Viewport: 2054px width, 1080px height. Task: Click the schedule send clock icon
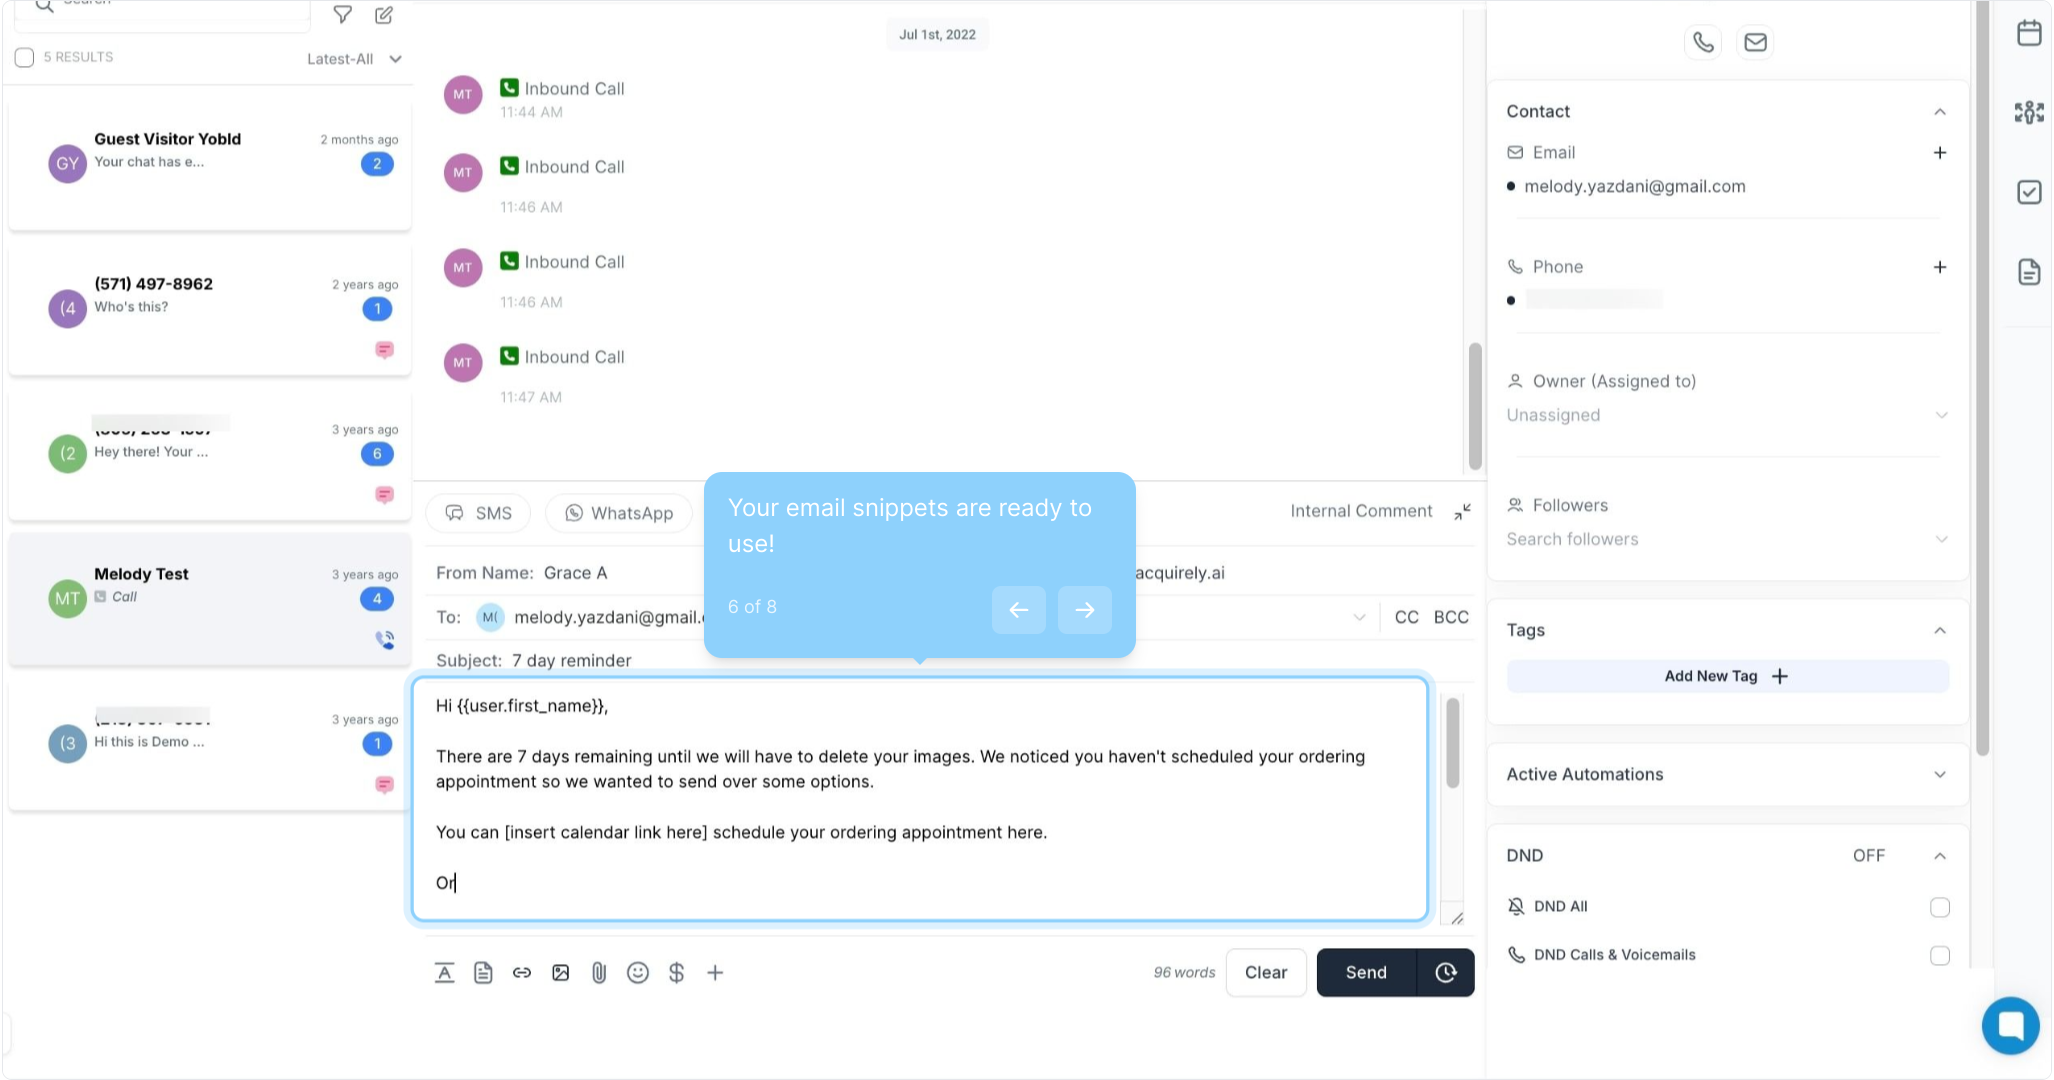coord(1445,972)
